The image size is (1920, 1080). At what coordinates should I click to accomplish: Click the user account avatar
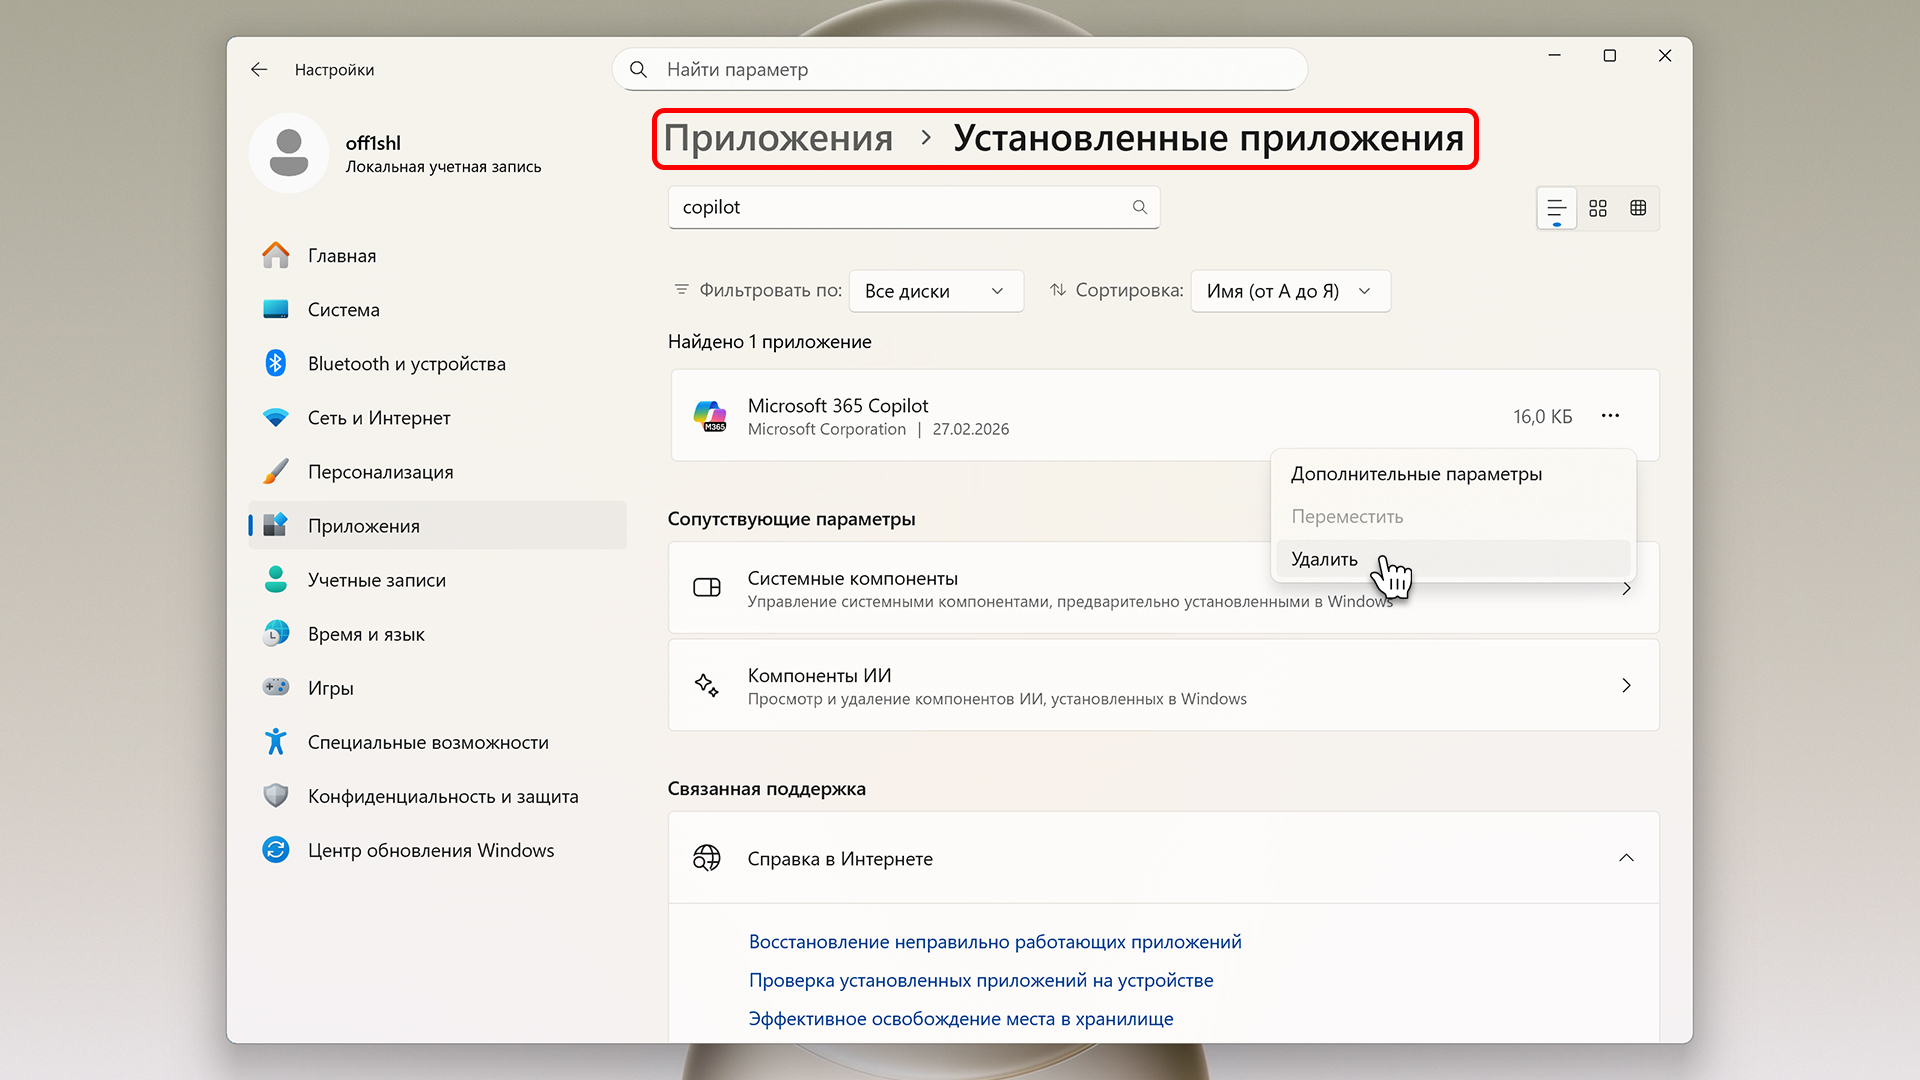click(289, 153)
